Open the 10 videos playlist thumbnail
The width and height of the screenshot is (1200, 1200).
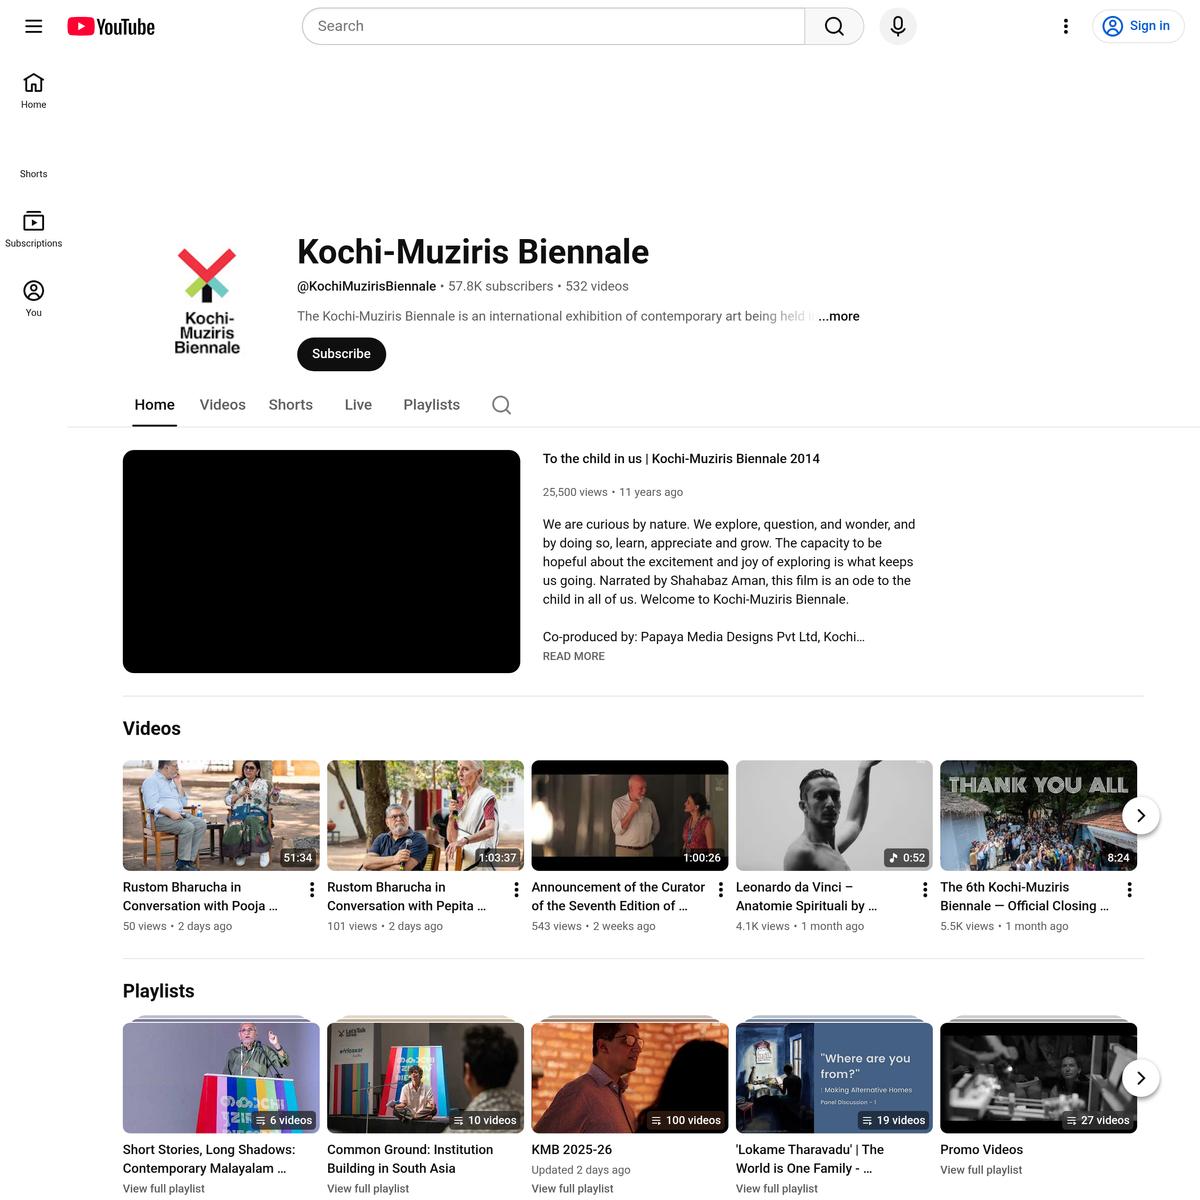coord(425,1077)
